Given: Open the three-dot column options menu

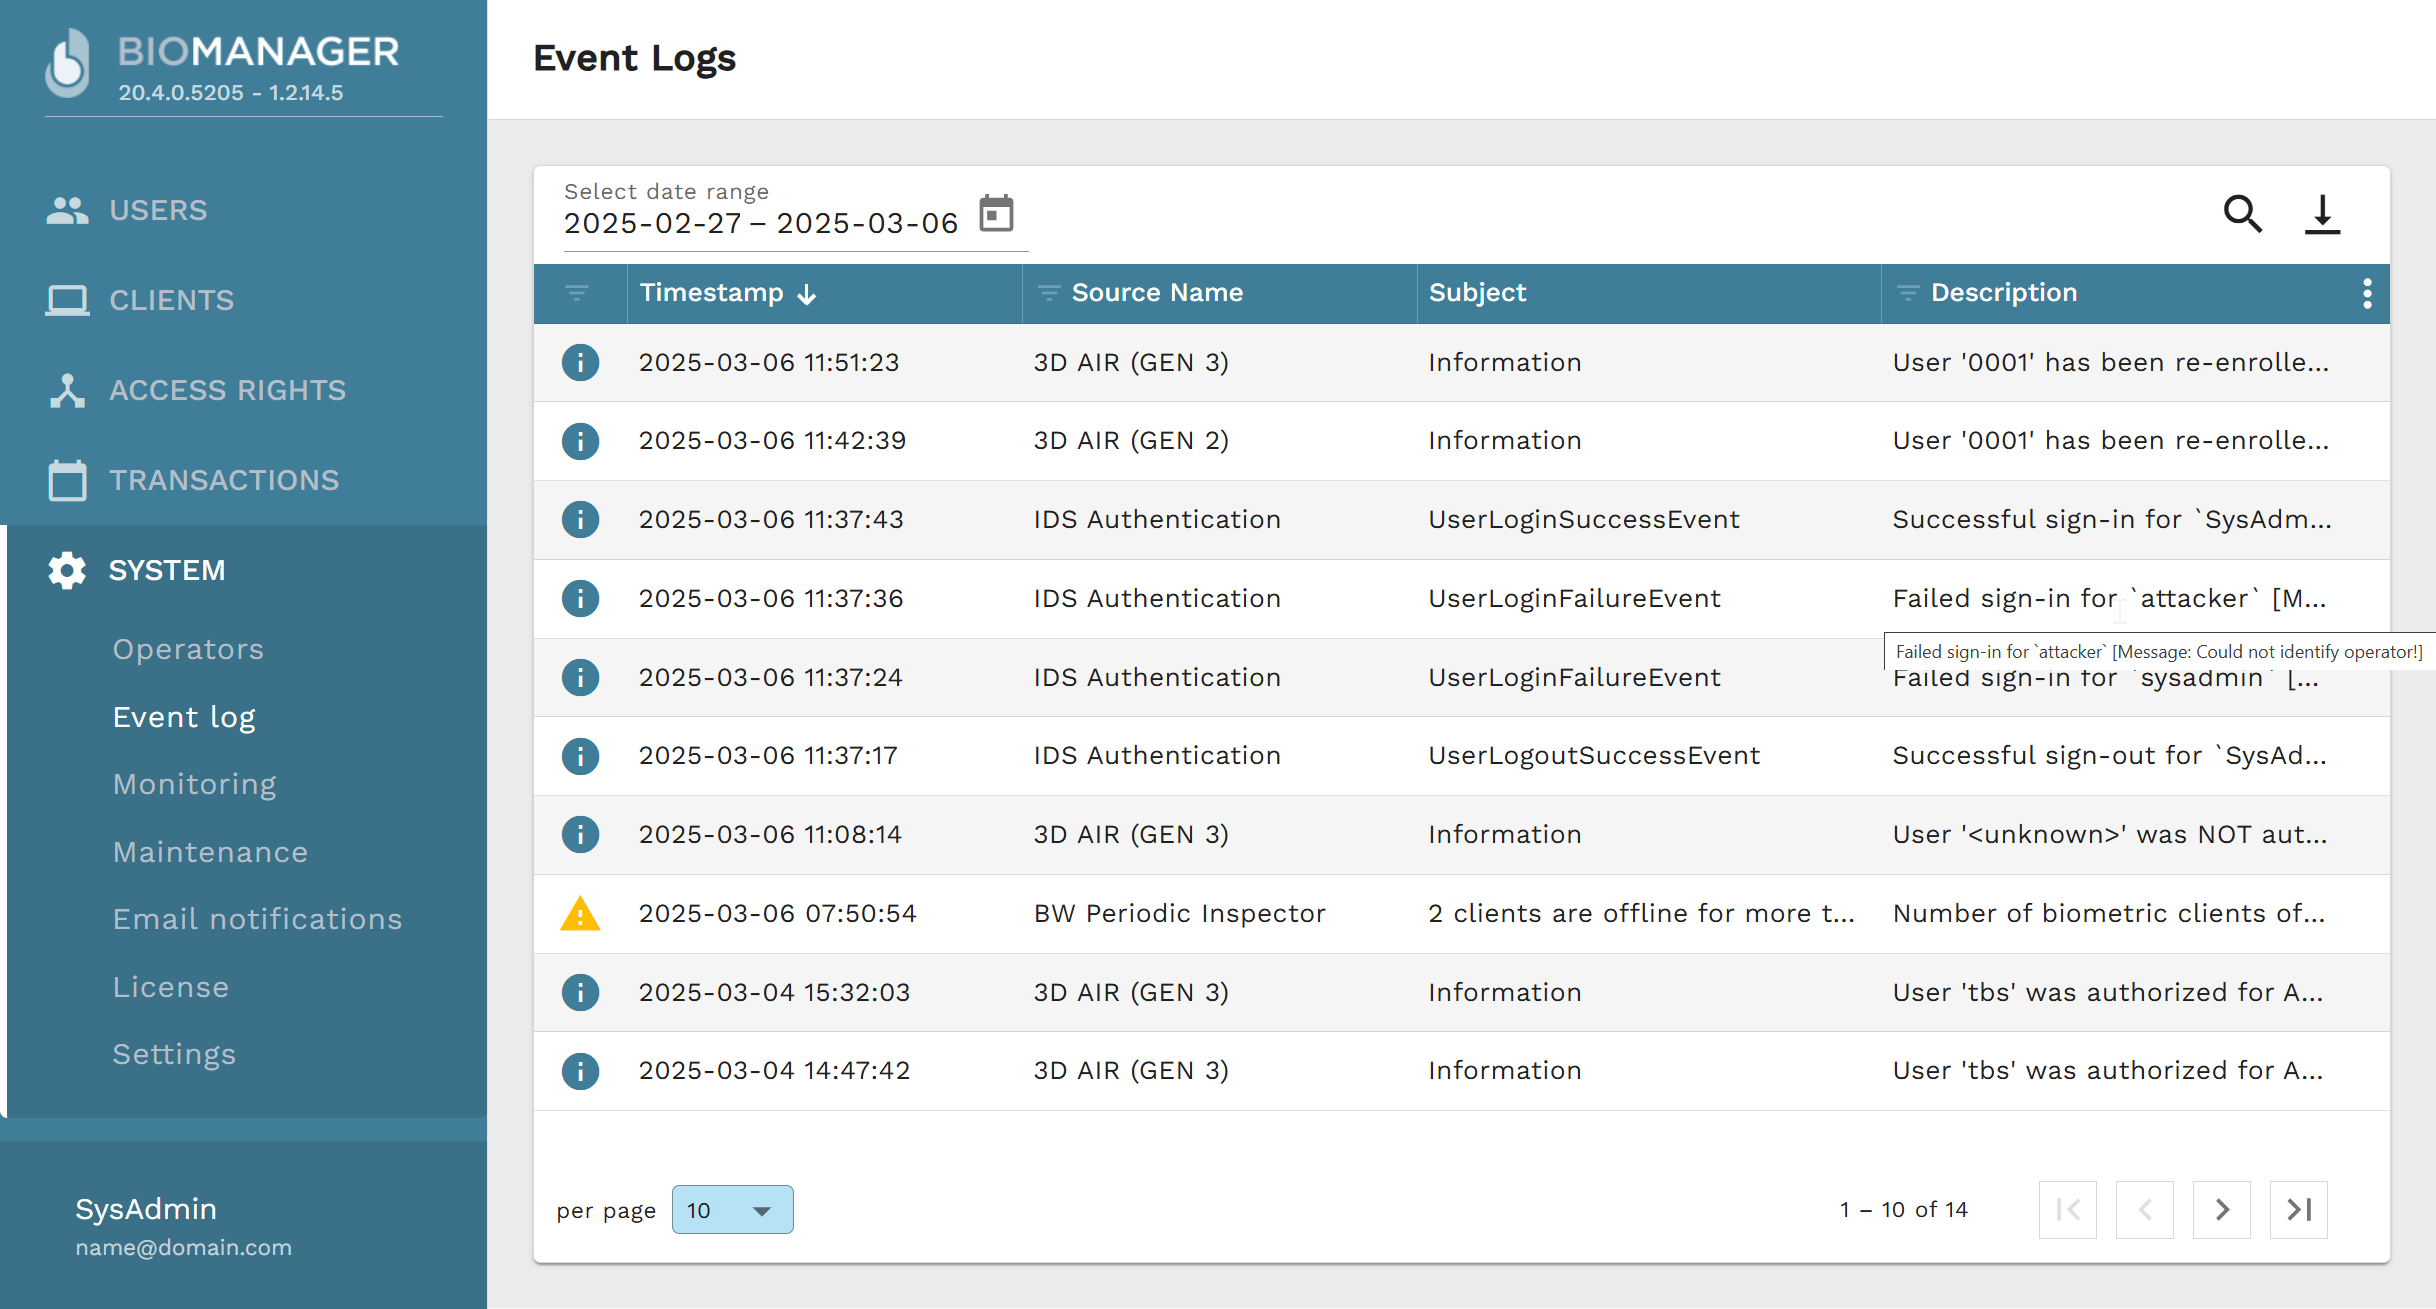Looking at the screenshot, I should [2366, 293].
